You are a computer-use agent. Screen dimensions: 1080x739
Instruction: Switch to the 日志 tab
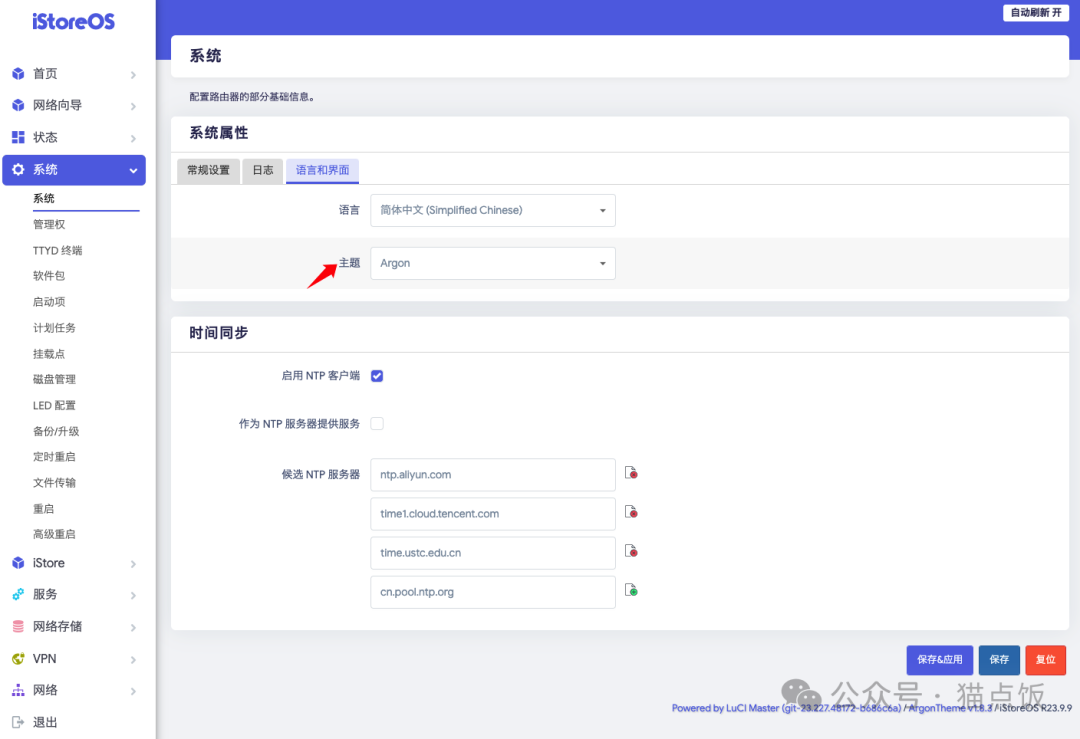(x=262, y=170)
